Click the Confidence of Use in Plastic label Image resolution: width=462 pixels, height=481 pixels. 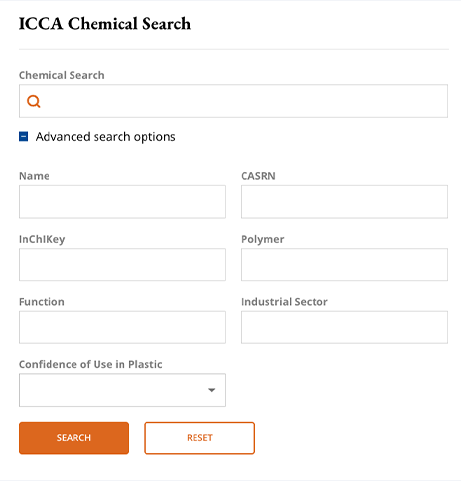pos(91,364)
